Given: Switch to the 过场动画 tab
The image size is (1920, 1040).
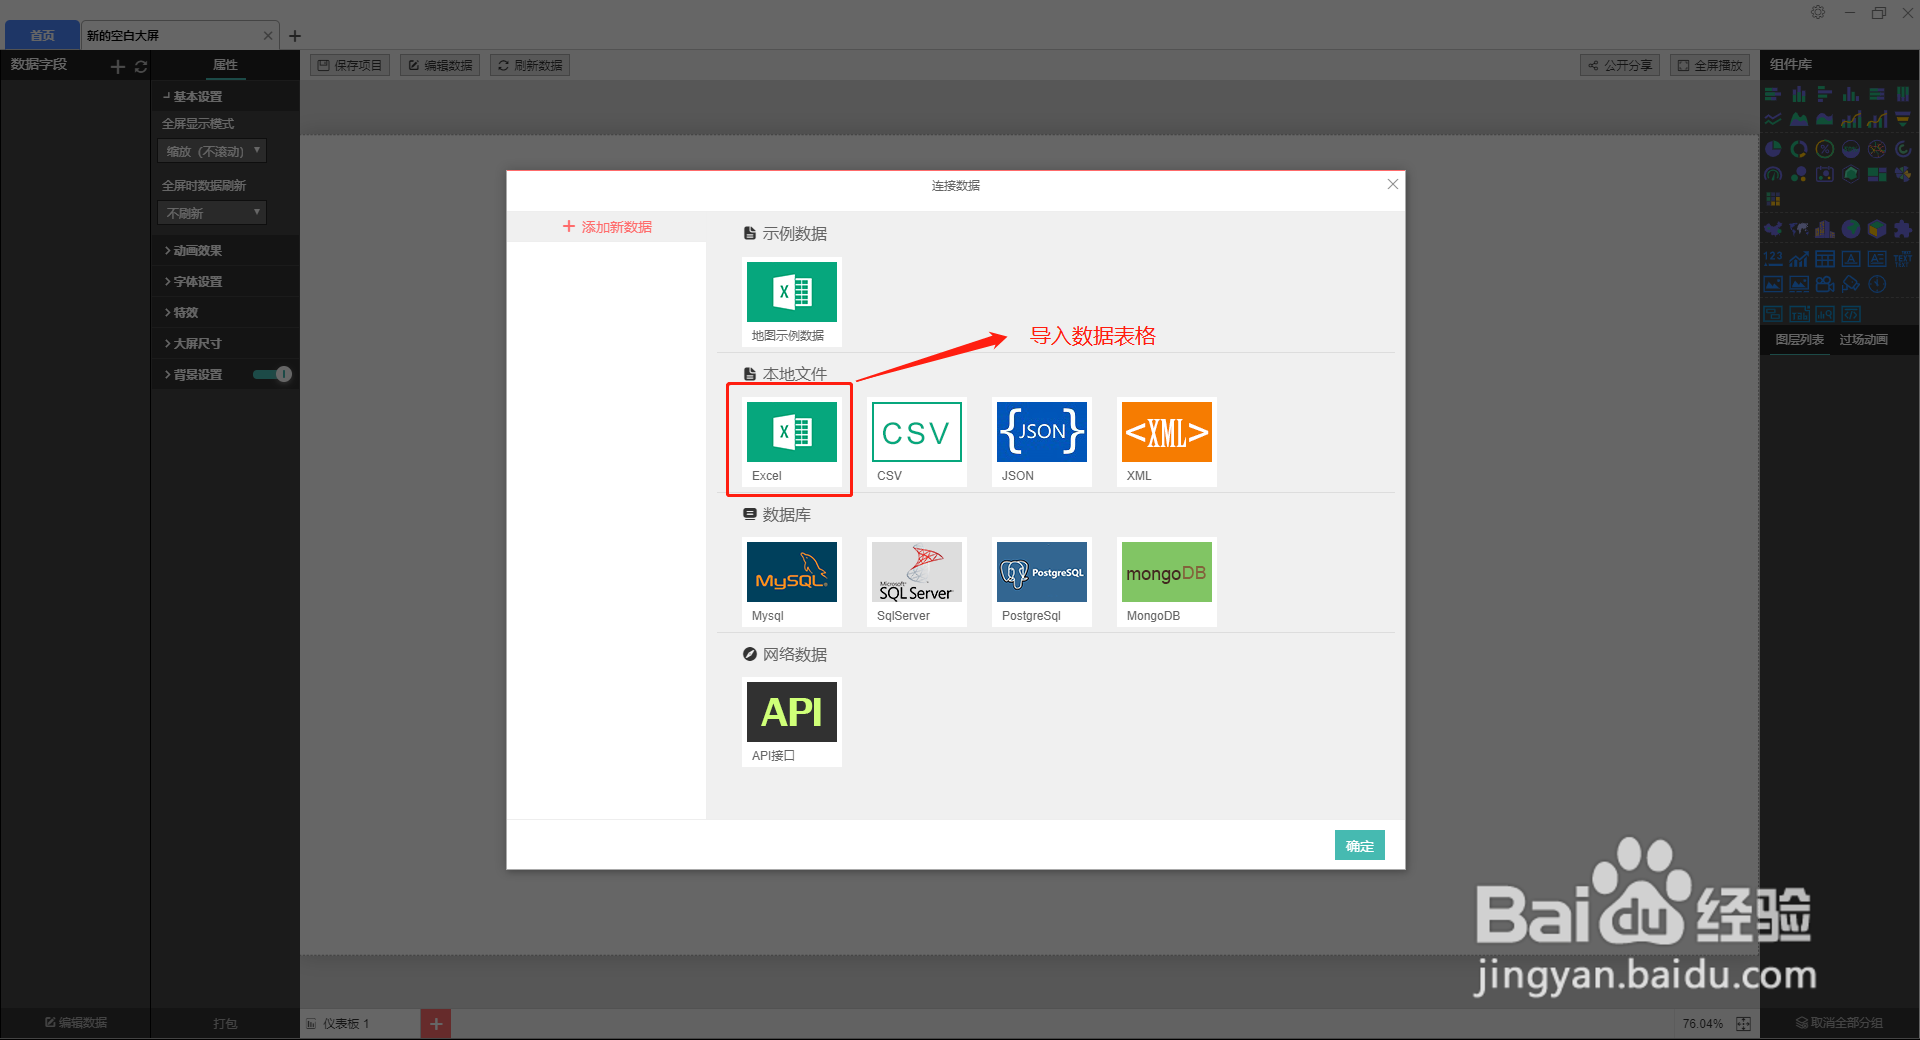Looking at the screenshot, I should 1863,340.
